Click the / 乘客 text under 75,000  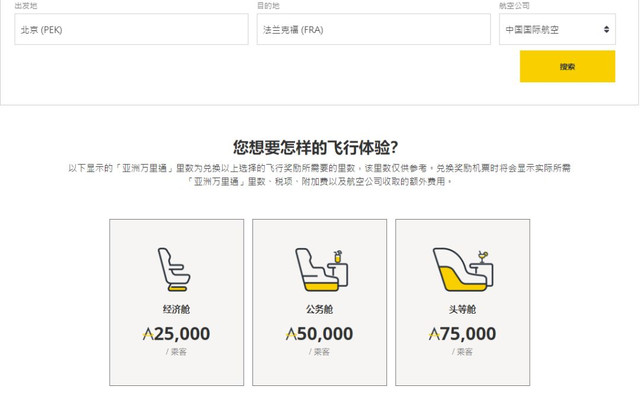coord(462,352)
